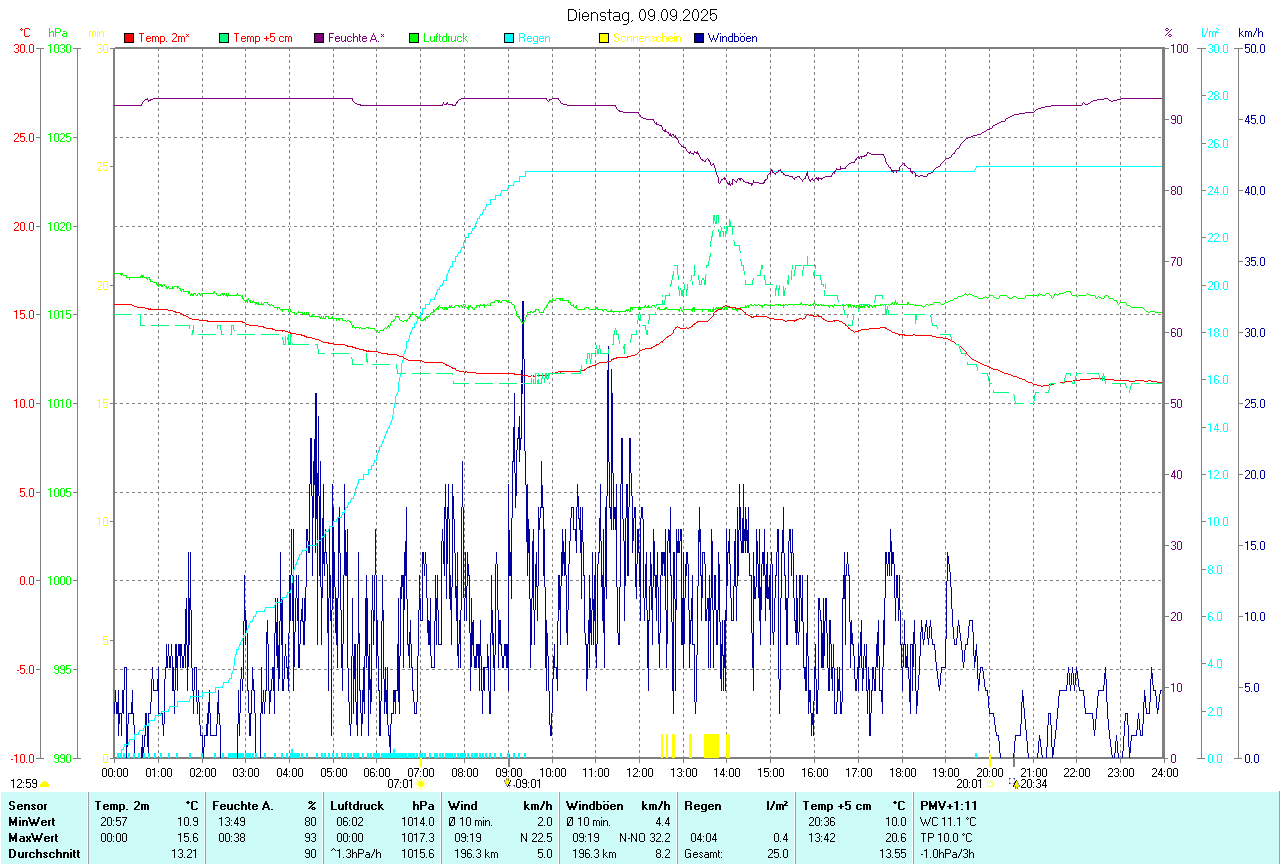Image resolution: width=1280 pixels, height=864 pixels.
Task: Select the Regen column header in table
Action: [701, 805]
